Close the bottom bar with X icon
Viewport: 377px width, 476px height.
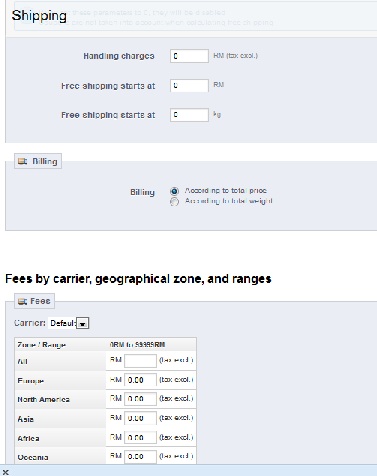[x=5, y=472]
